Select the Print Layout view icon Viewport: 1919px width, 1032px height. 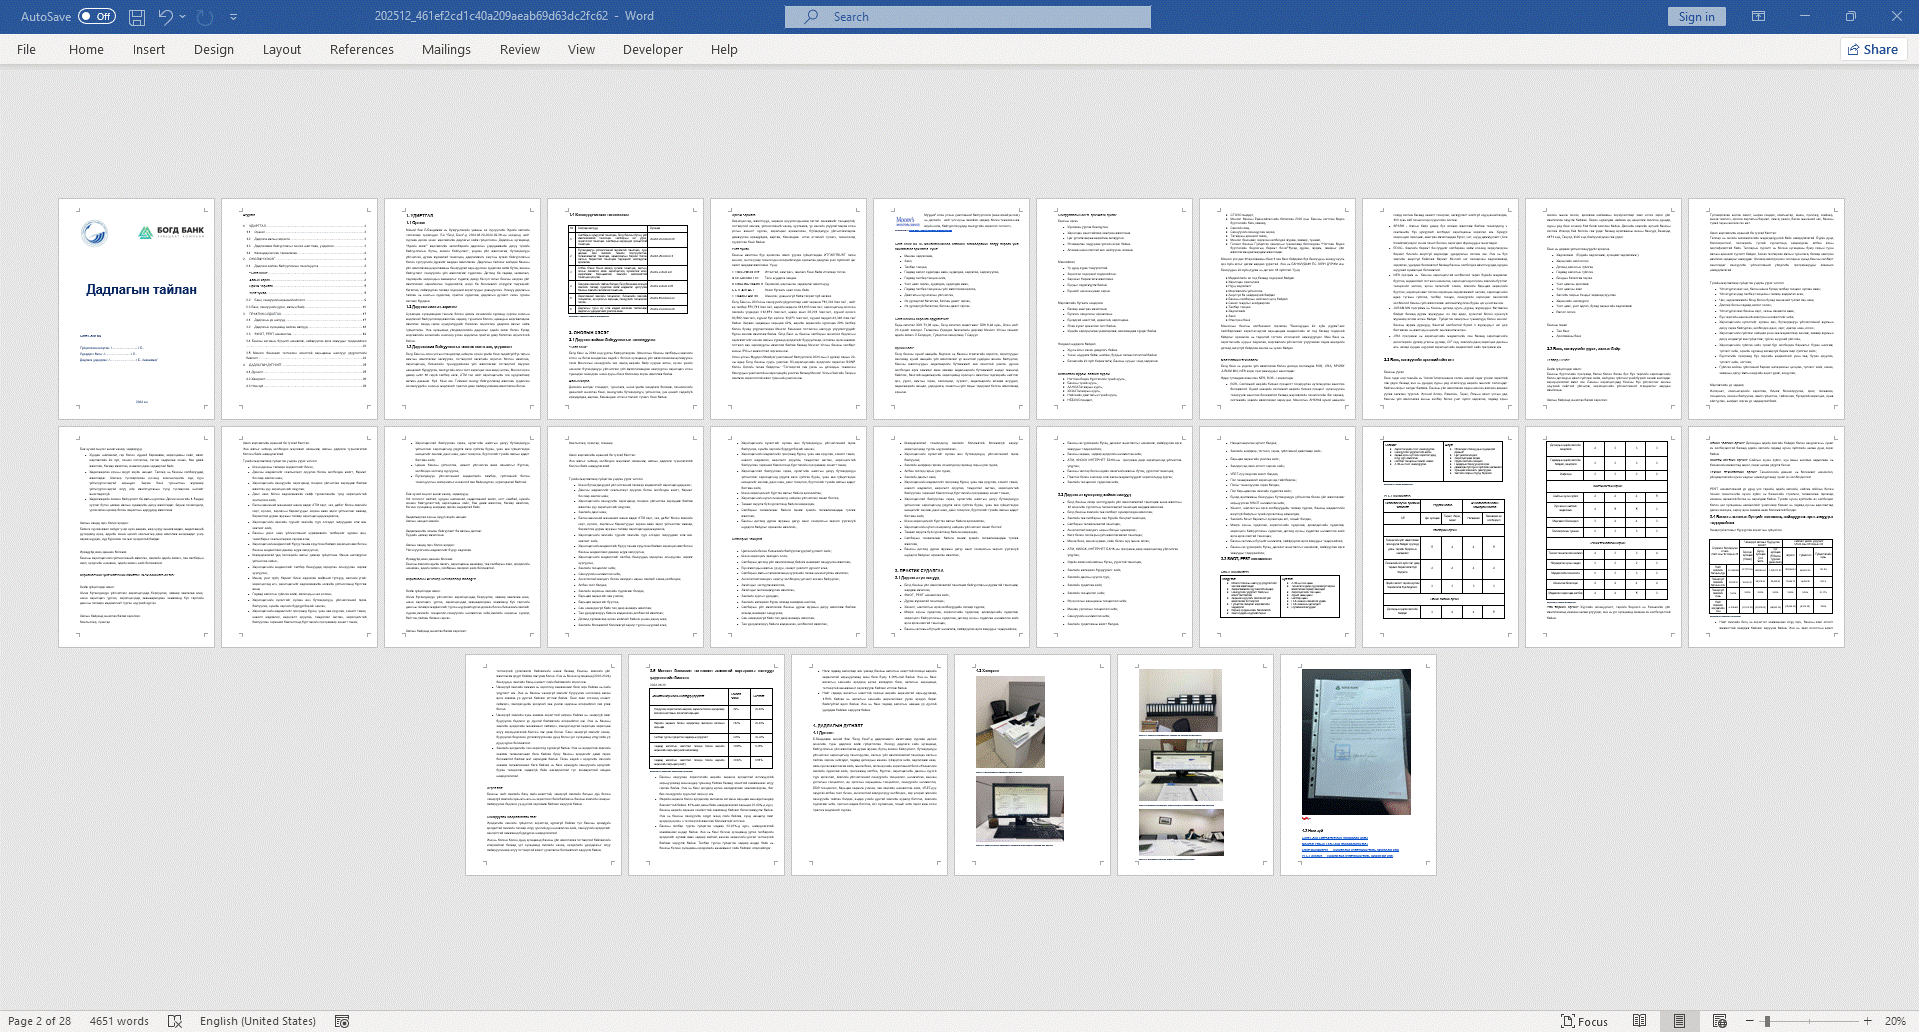[x=1680, y=1021]
